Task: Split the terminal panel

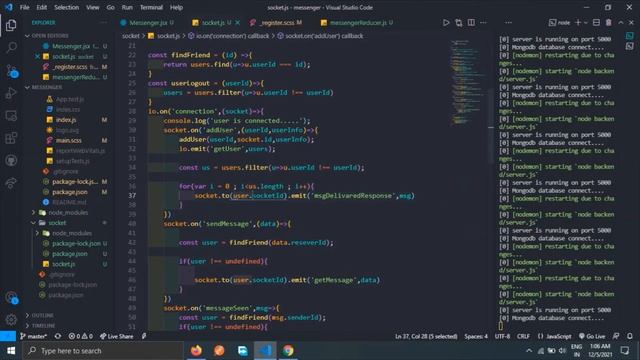Action: pos(596,23)
